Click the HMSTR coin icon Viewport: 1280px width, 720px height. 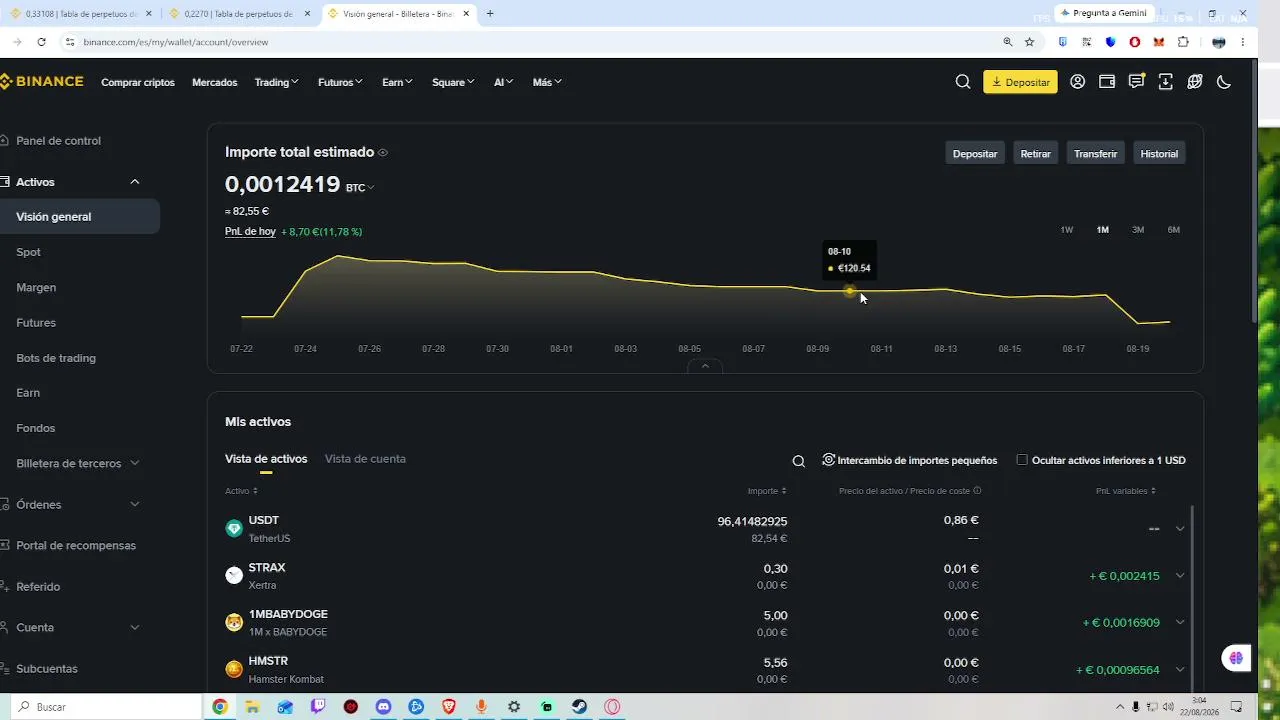[234, 669]
